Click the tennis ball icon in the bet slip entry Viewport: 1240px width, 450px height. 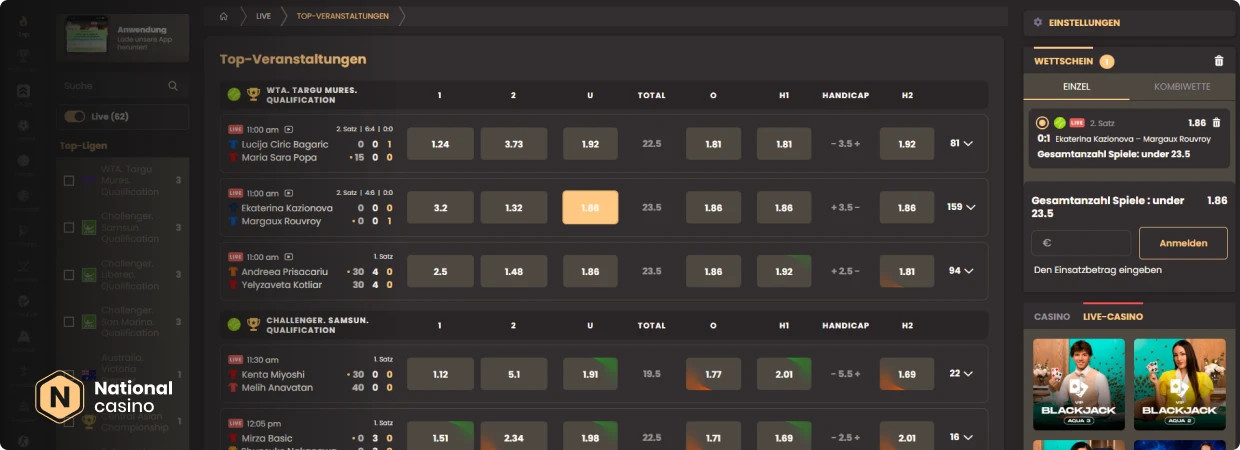pyautogui.click(x=1060, y=122)
